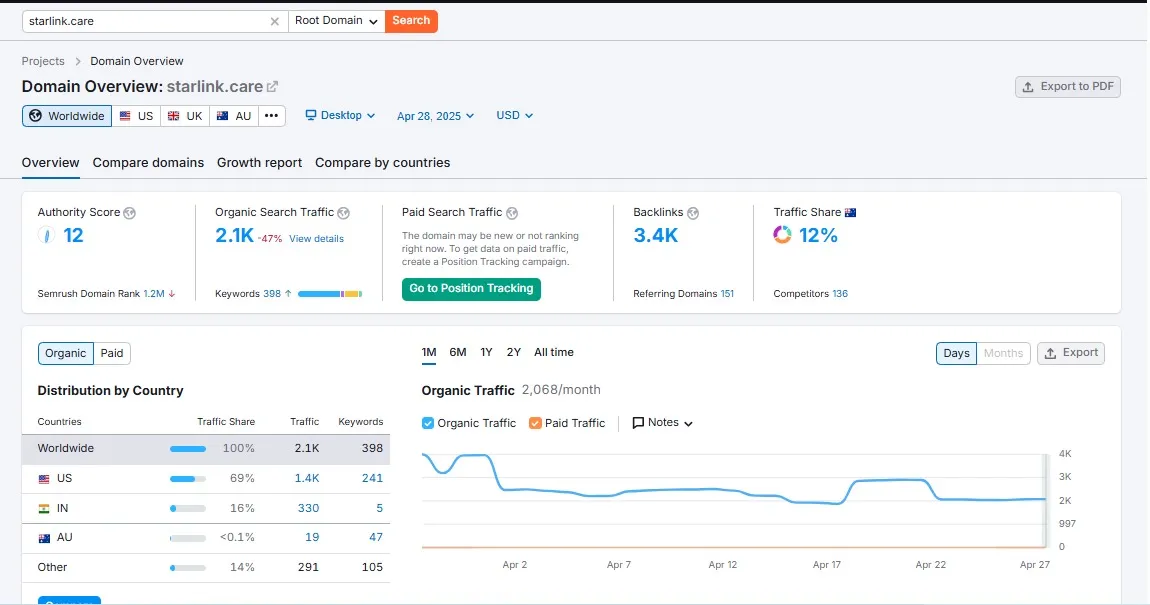Click the Backlinks info icon
Image resolution: width=1150 pixels, height=605 pixels.
coord(693,213)
